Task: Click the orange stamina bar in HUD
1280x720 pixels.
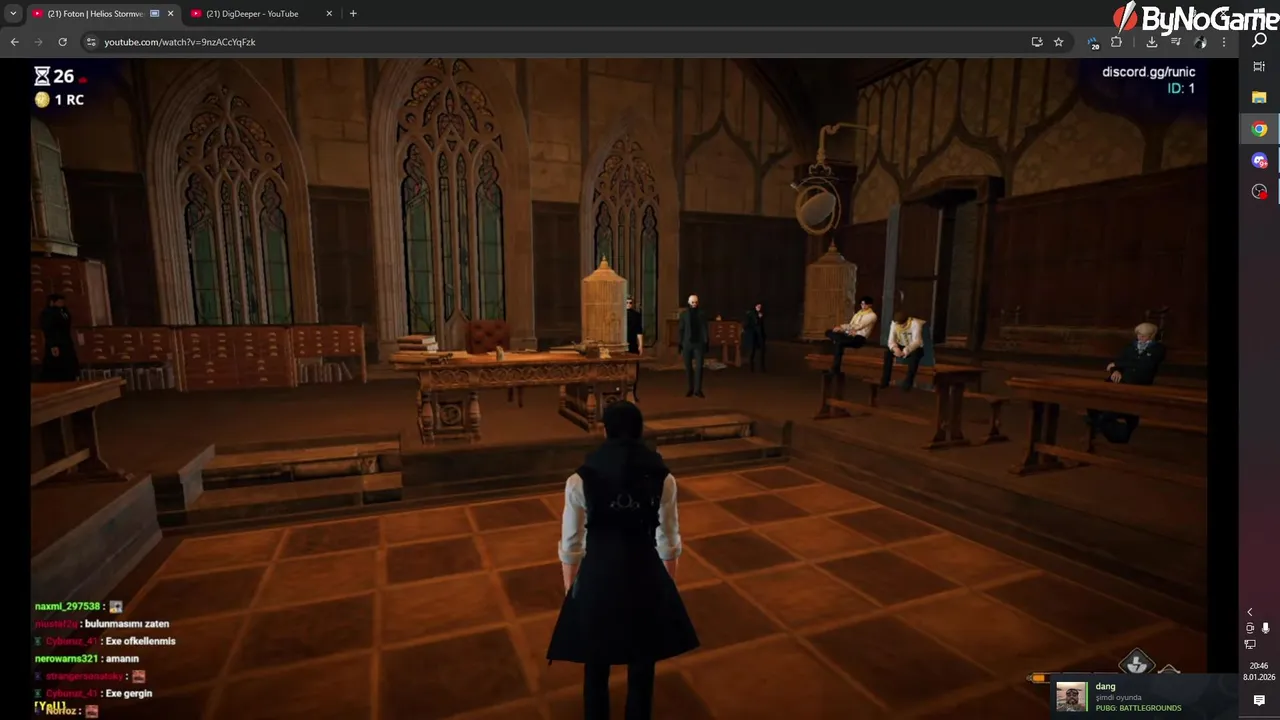Action: click(x=1038, y=678)
